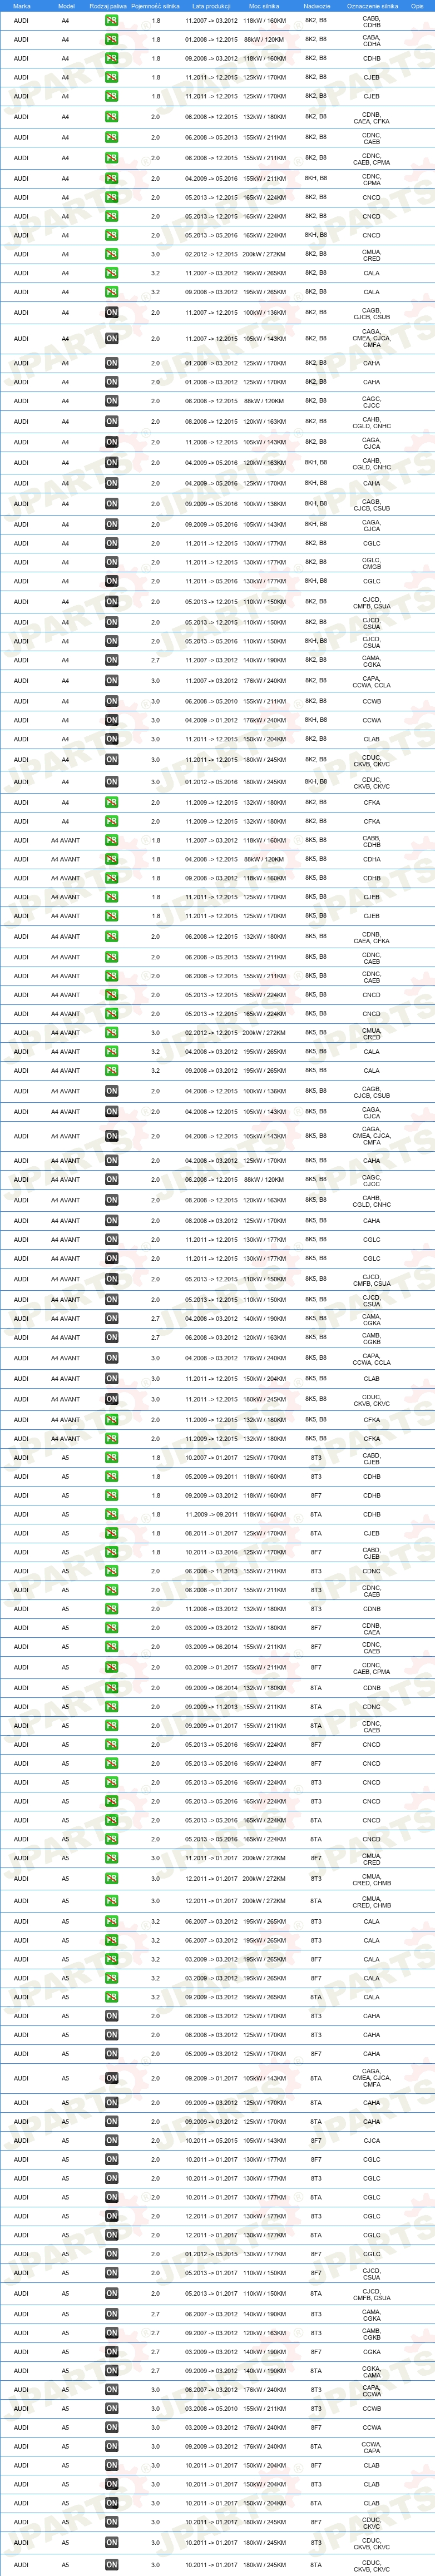Click the CABA, CDHA engine code cell
Viewport: 435px width, 2576px height.
click(372, 40)
